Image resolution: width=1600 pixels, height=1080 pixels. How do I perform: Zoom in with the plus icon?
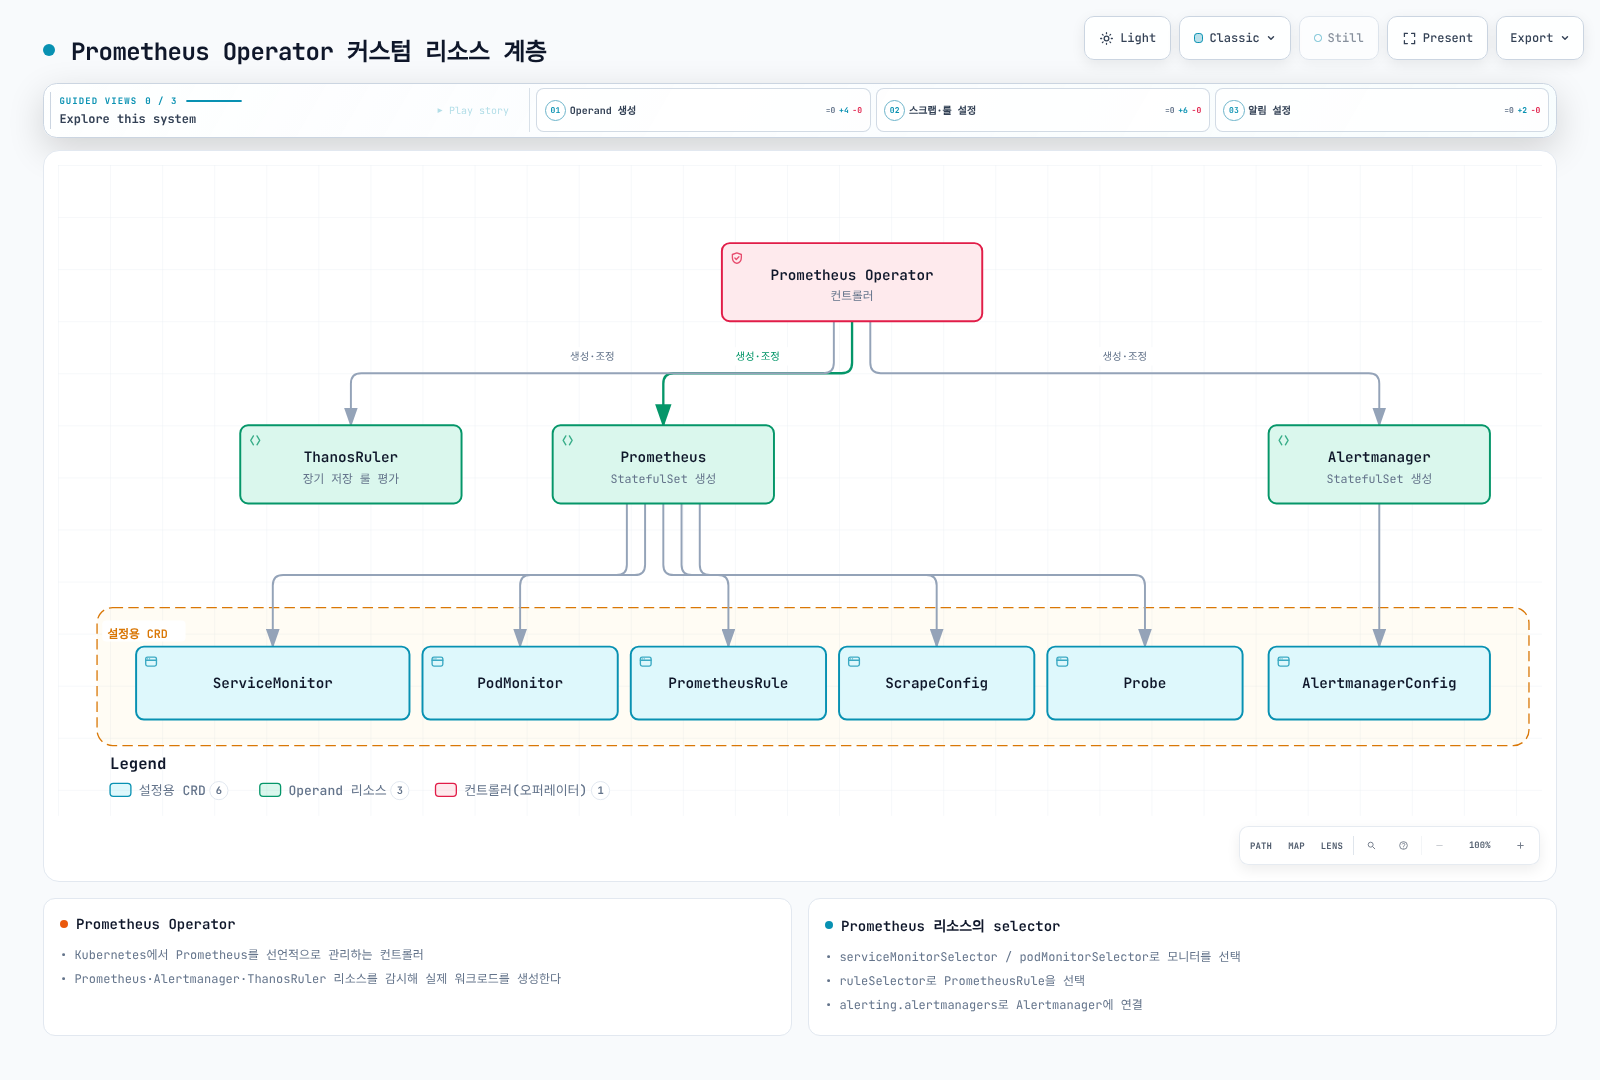click(1520, 846)
